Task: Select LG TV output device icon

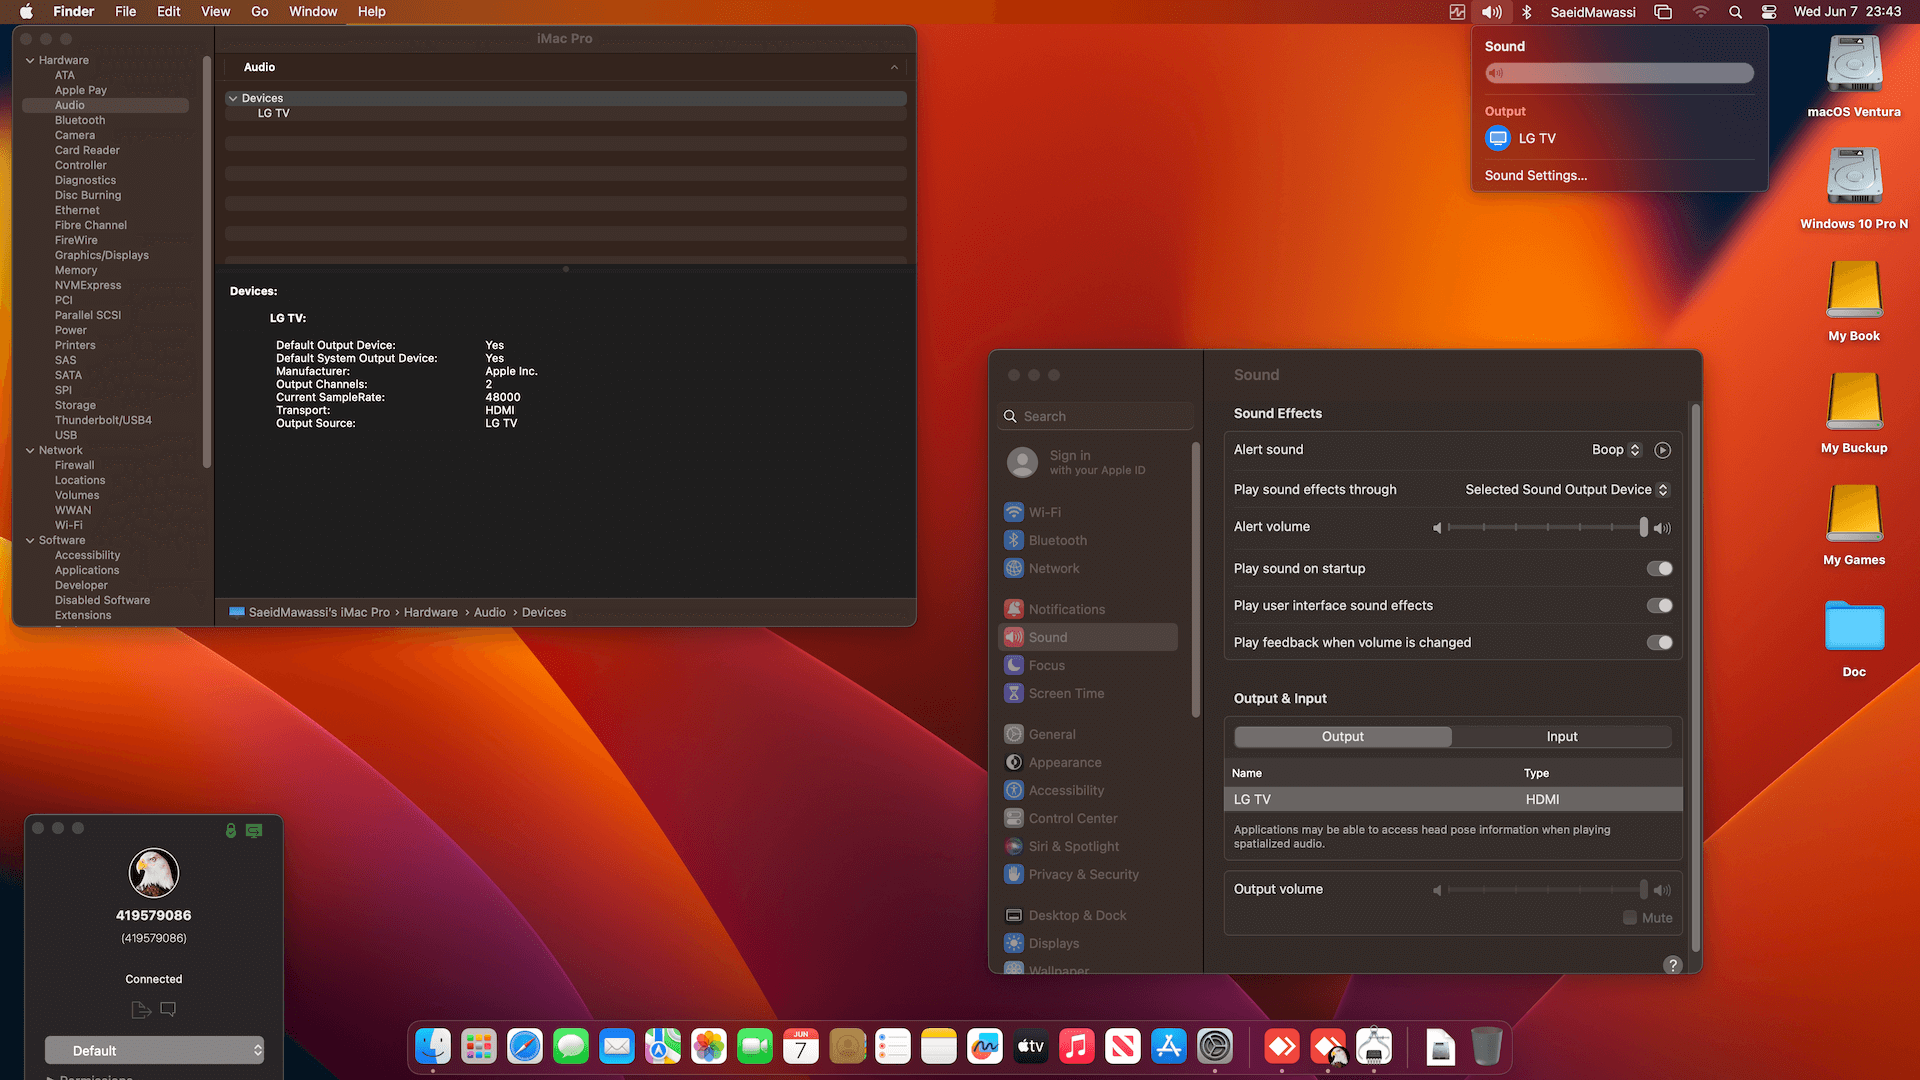Action: (x=1498, y=138)
